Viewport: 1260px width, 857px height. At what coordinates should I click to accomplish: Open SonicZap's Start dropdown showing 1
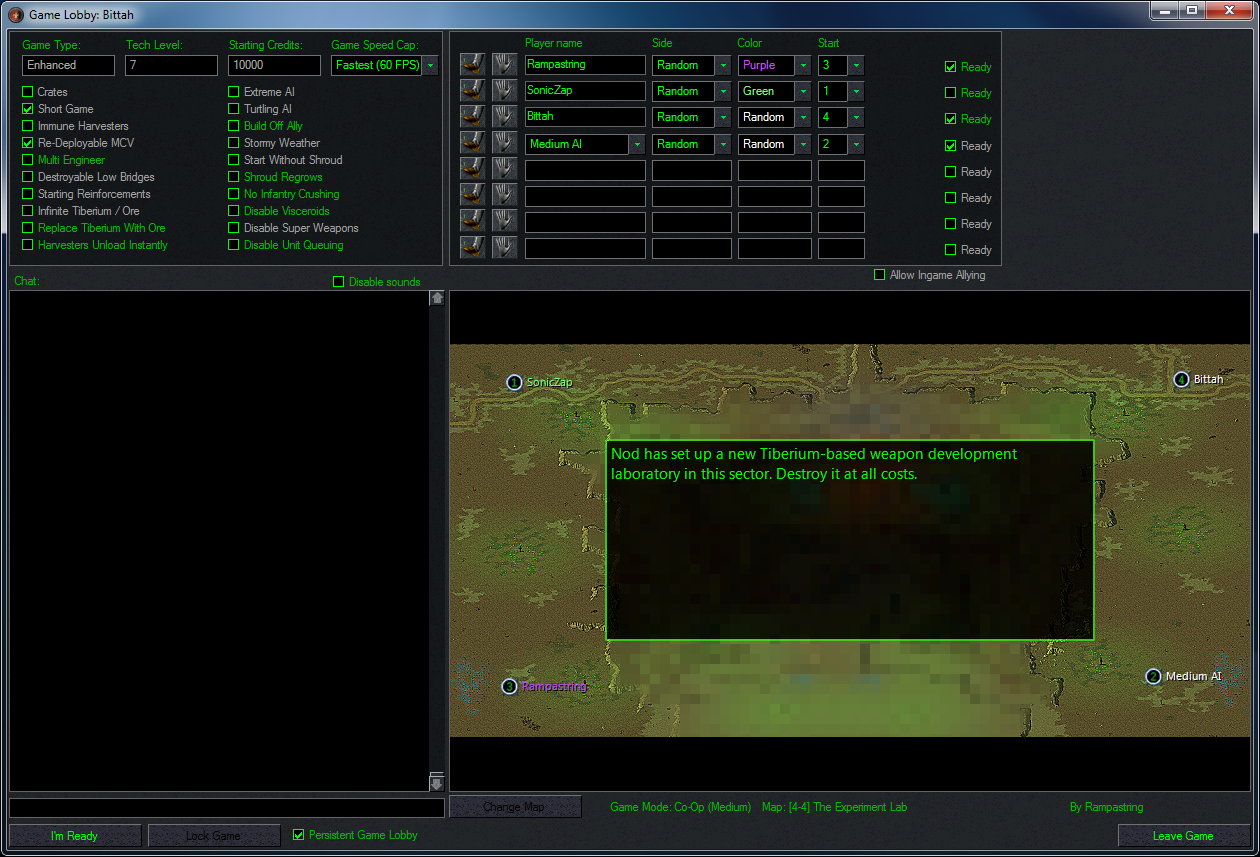point(857,91)
